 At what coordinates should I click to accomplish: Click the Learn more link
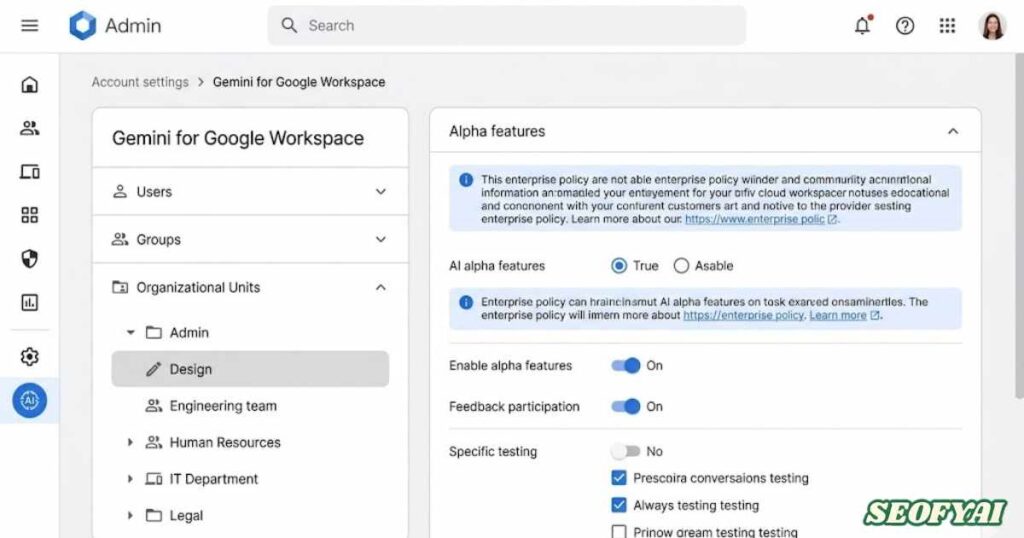click(x=838, y=315)
